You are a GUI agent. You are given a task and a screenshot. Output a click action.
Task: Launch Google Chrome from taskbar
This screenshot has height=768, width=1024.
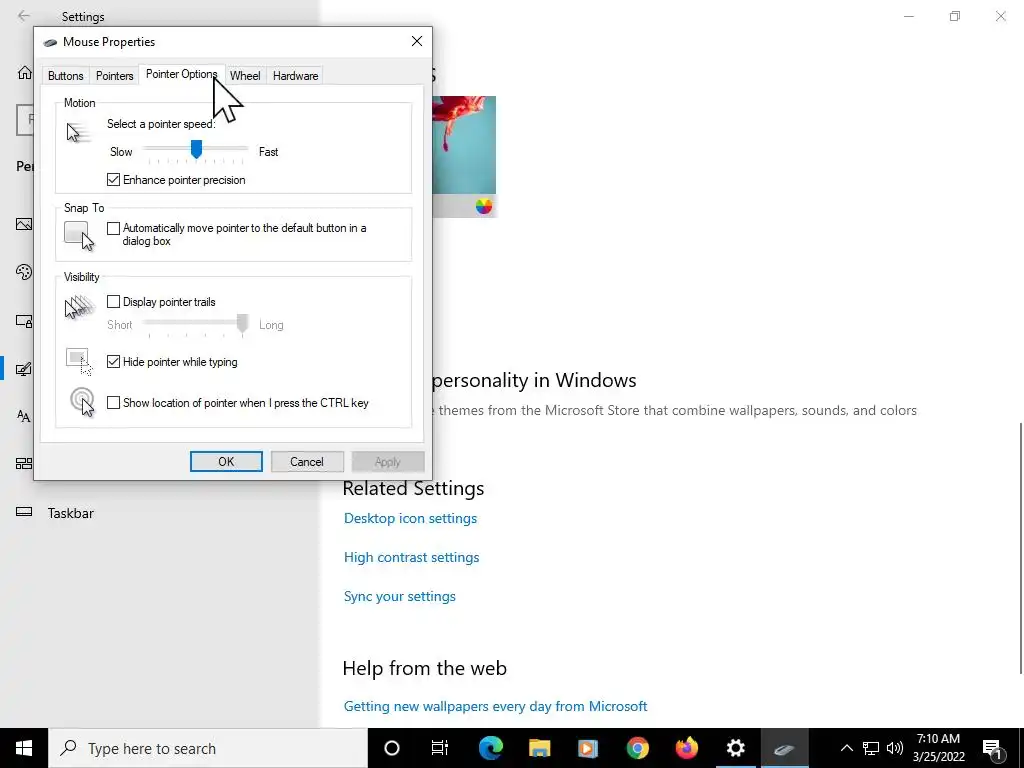(637, 748)
